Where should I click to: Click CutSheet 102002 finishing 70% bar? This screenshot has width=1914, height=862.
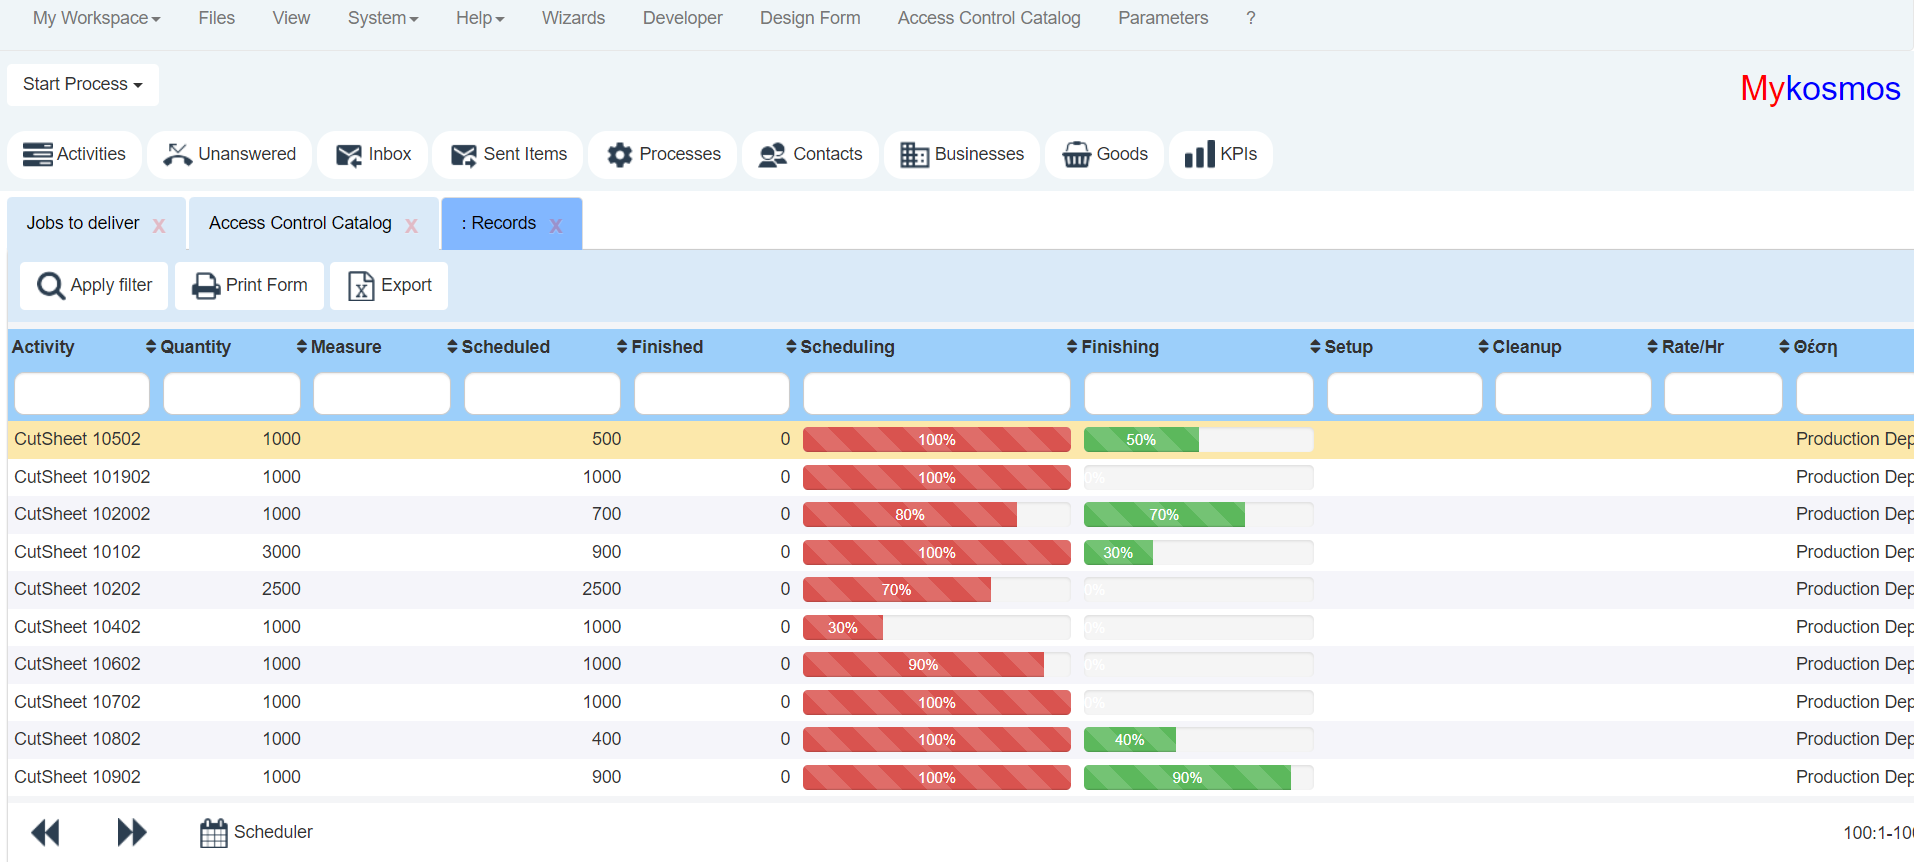pos(1164,515)
